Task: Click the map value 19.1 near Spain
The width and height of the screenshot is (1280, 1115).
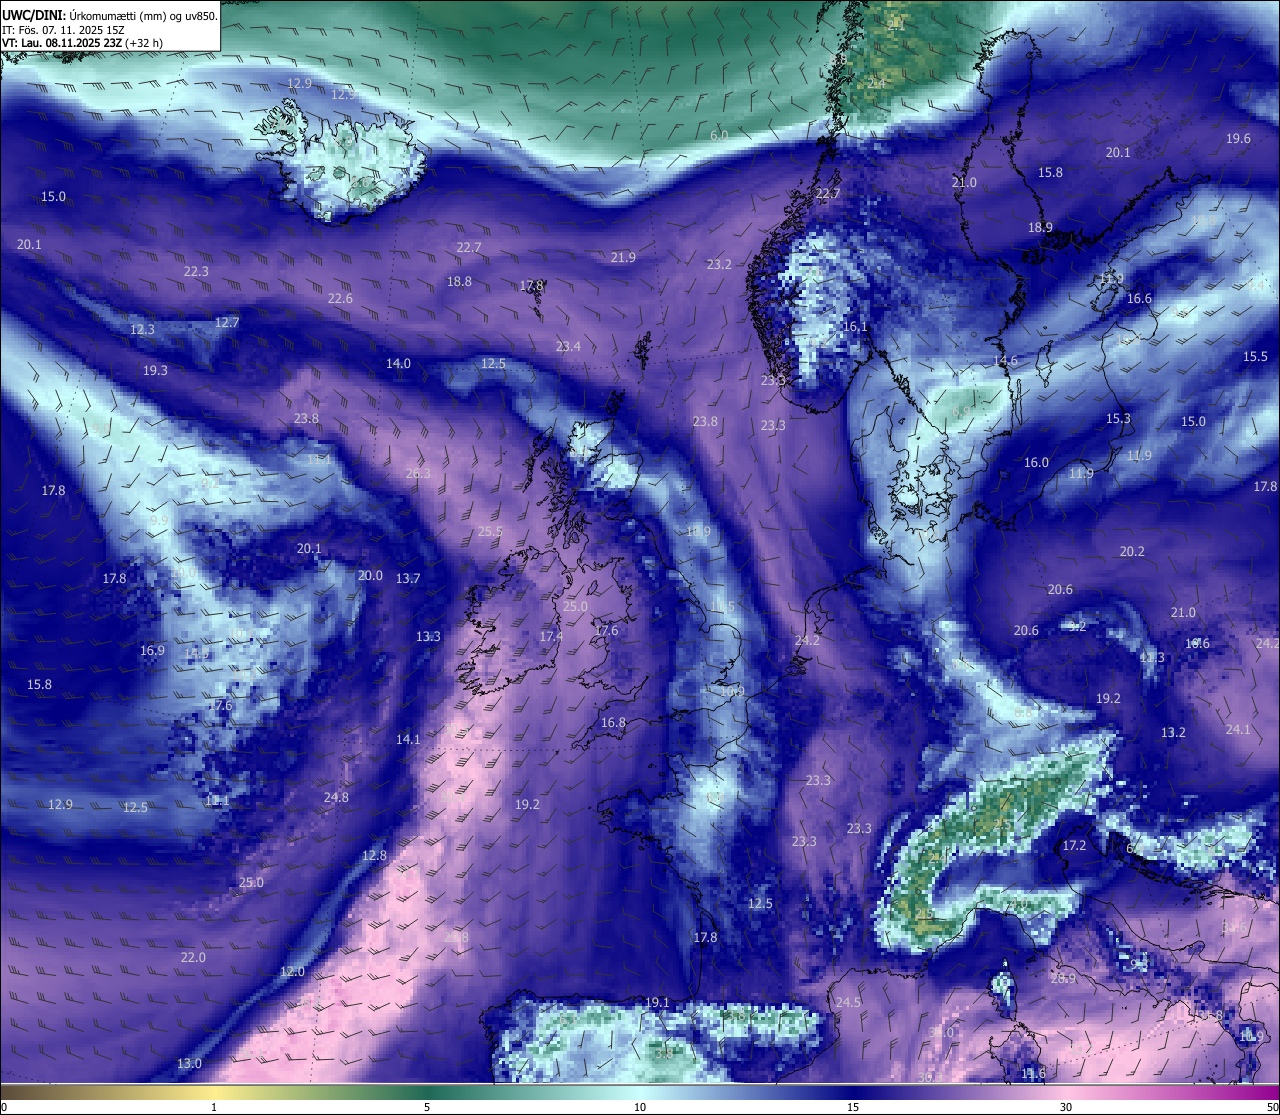Action: click(x=657, y=1002)
